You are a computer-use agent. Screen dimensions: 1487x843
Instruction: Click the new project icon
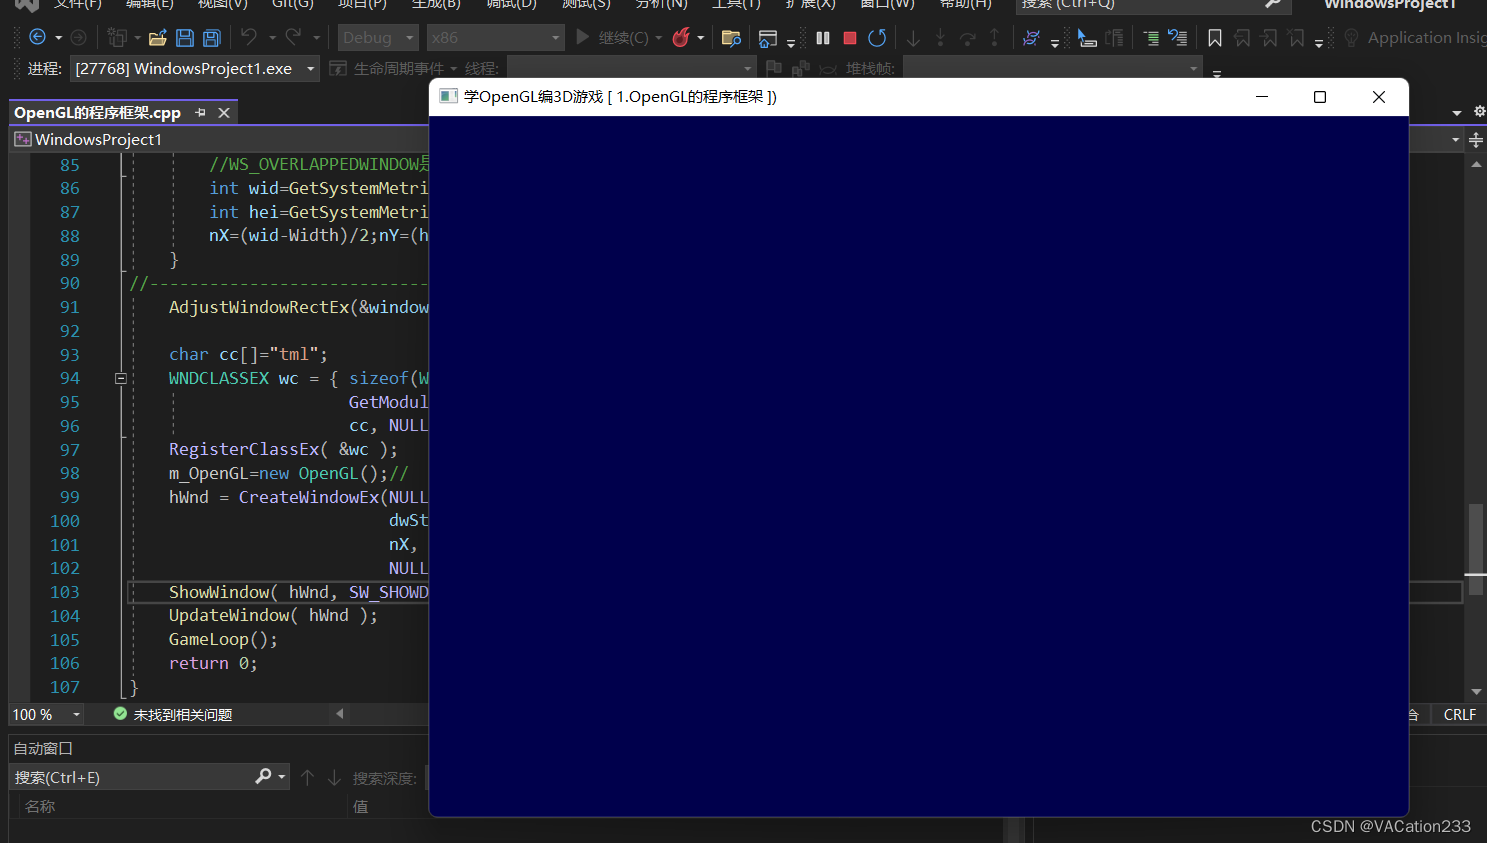tap(117, 38)
